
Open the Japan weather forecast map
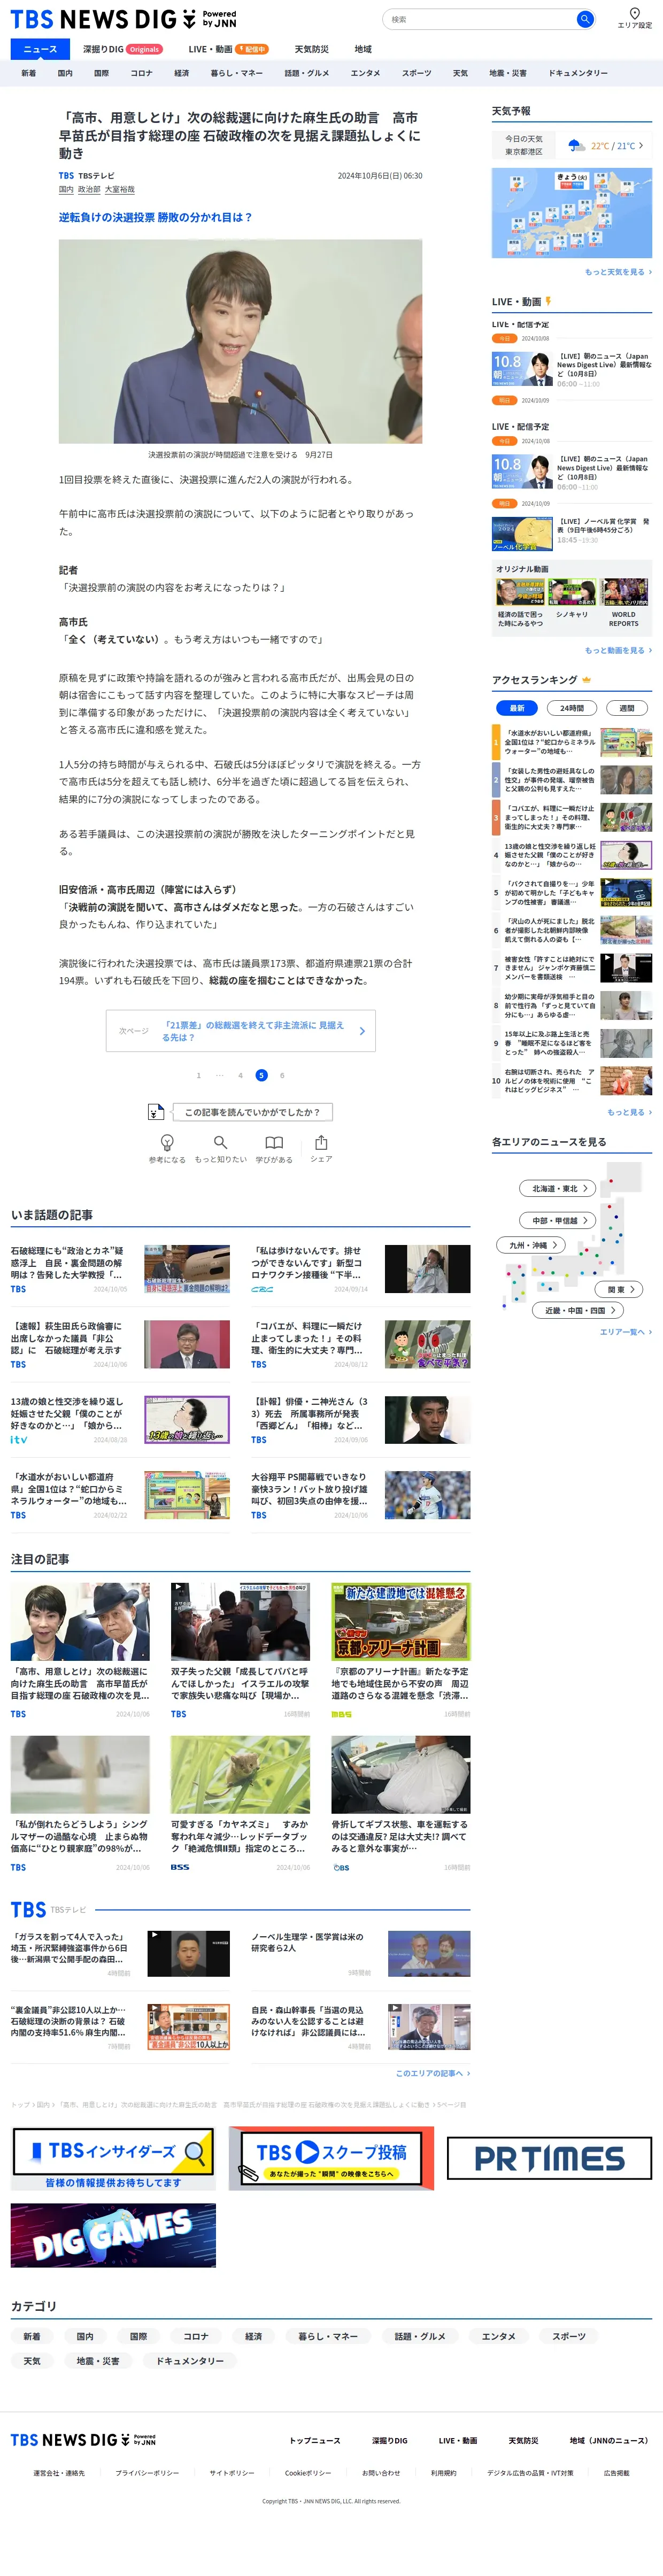coord(571,212)
